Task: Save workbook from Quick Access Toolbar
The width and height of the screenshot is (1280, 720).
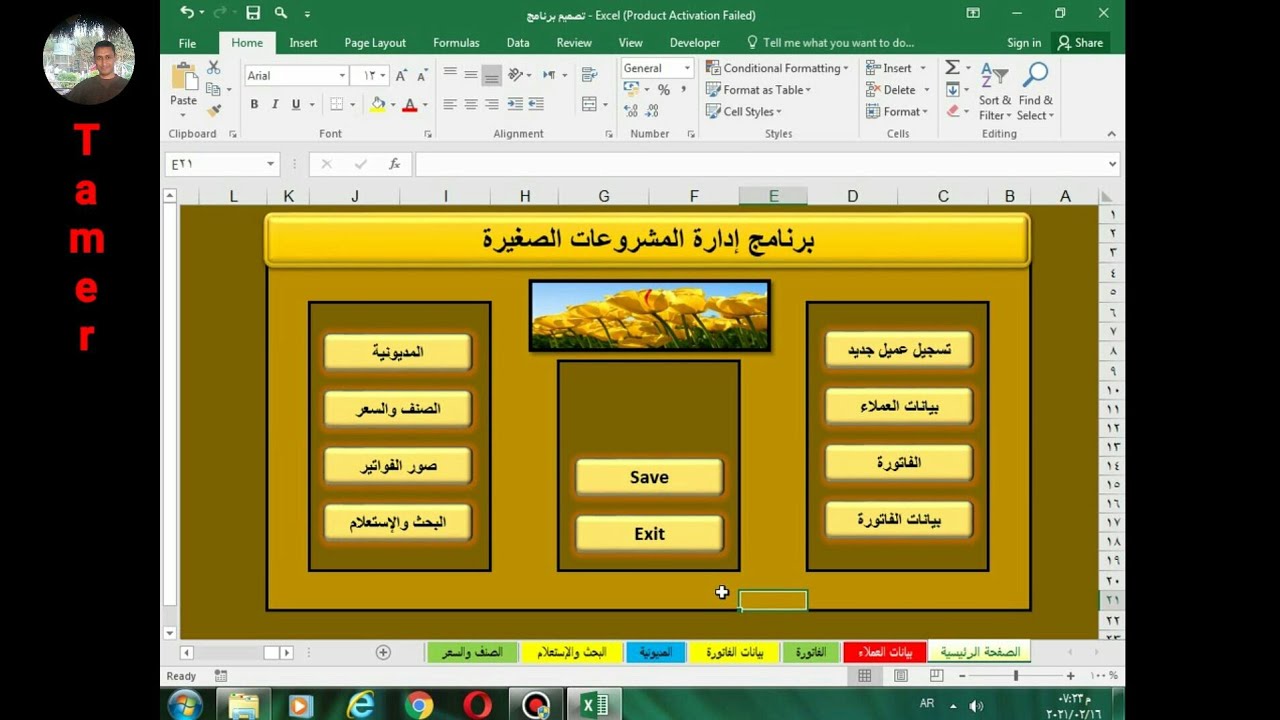Action: (253, 13)
